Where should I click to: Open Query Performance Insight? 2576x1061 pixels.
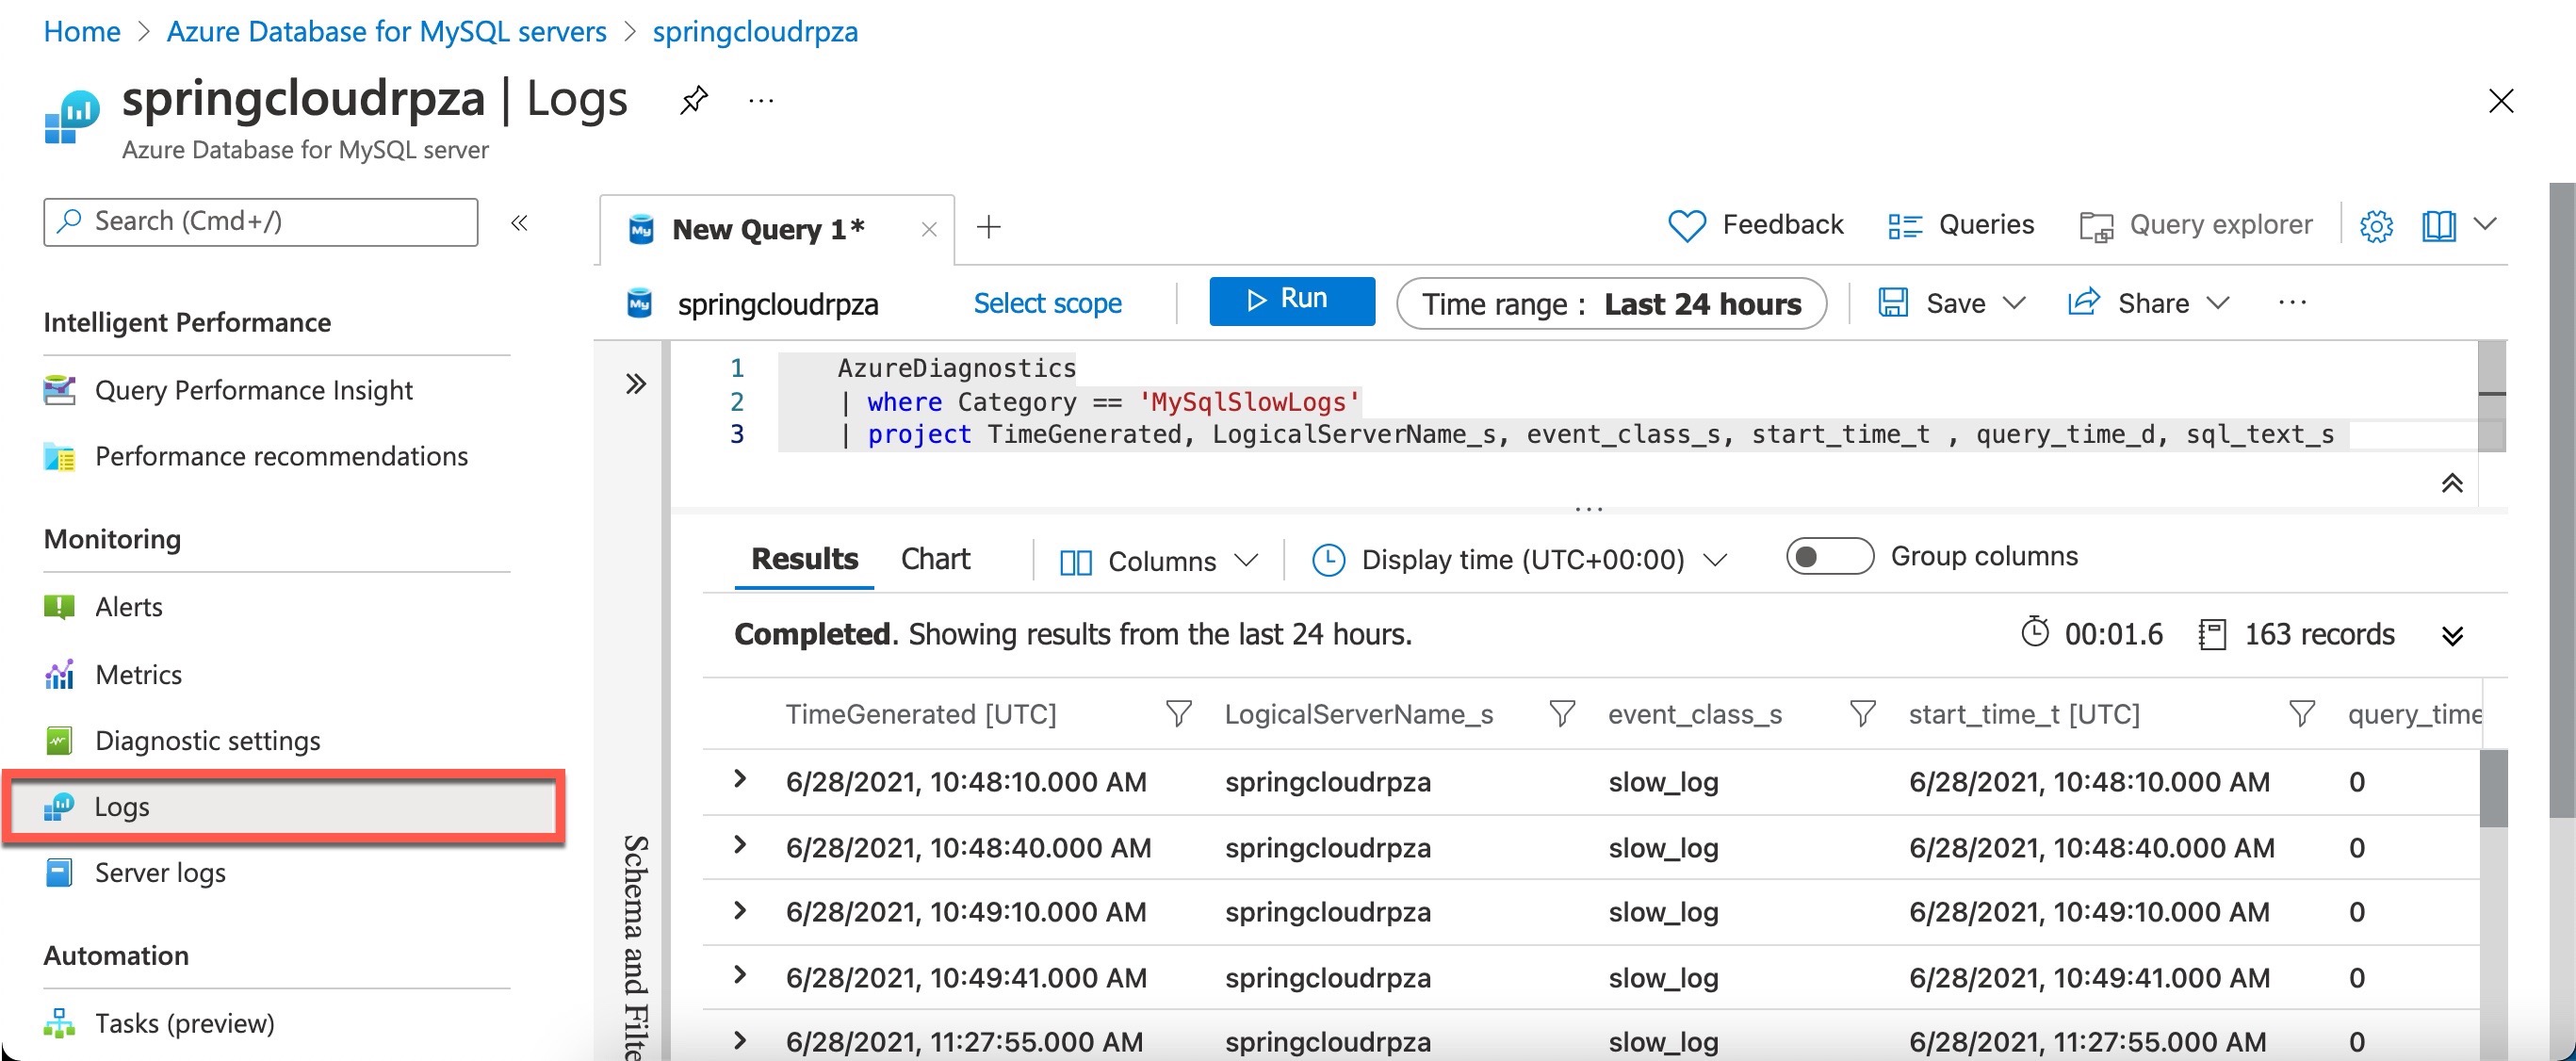[x=253, y=390]
